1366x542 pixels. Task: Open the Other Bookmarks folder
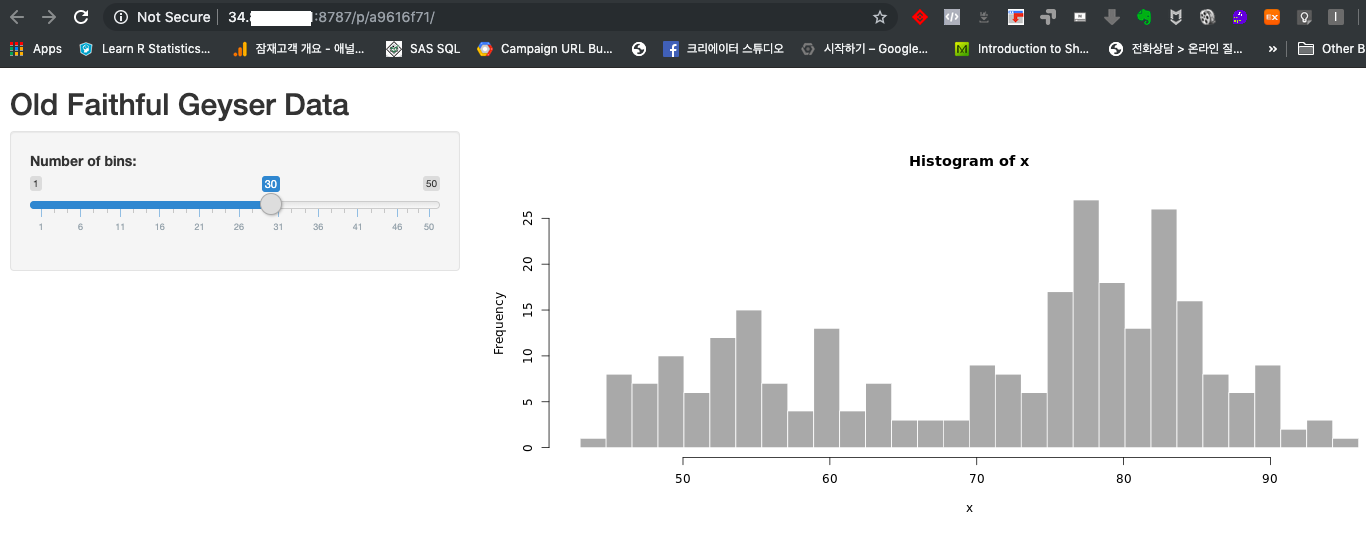point(1331,48)
